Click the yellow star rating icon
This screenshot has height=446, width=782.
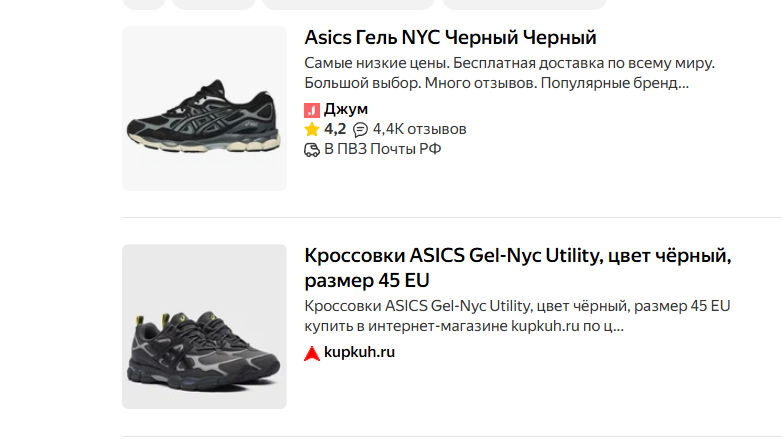pyautogui.click(x=311, y=130)
